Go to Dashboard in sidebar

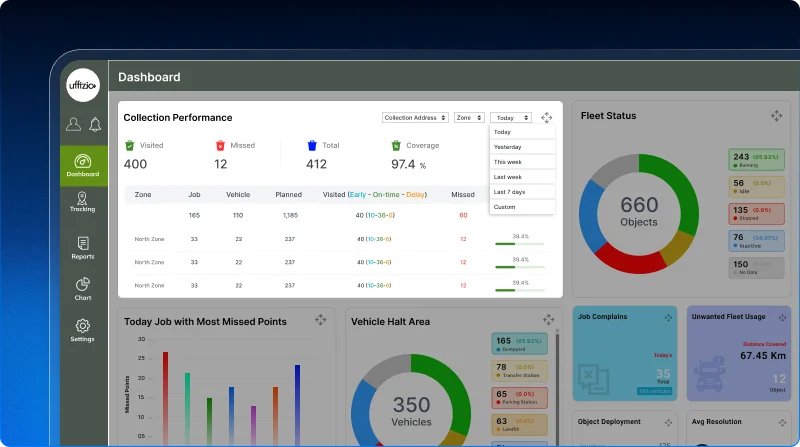tap(83, 166)
